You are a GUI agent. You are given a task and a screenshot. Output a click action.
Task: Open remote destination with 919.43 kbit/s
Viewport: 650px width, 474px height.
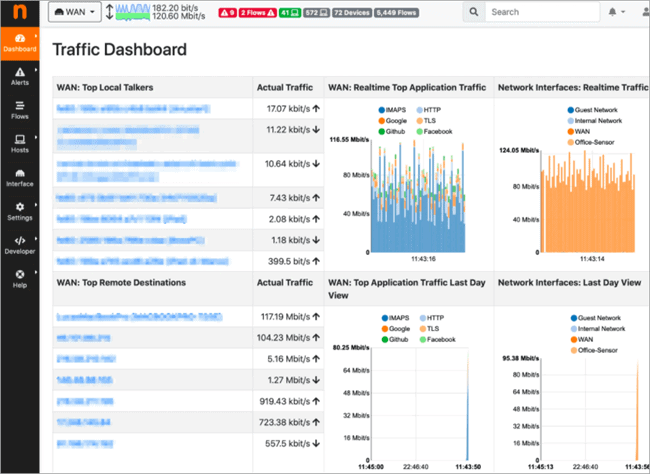pos(85,401)
